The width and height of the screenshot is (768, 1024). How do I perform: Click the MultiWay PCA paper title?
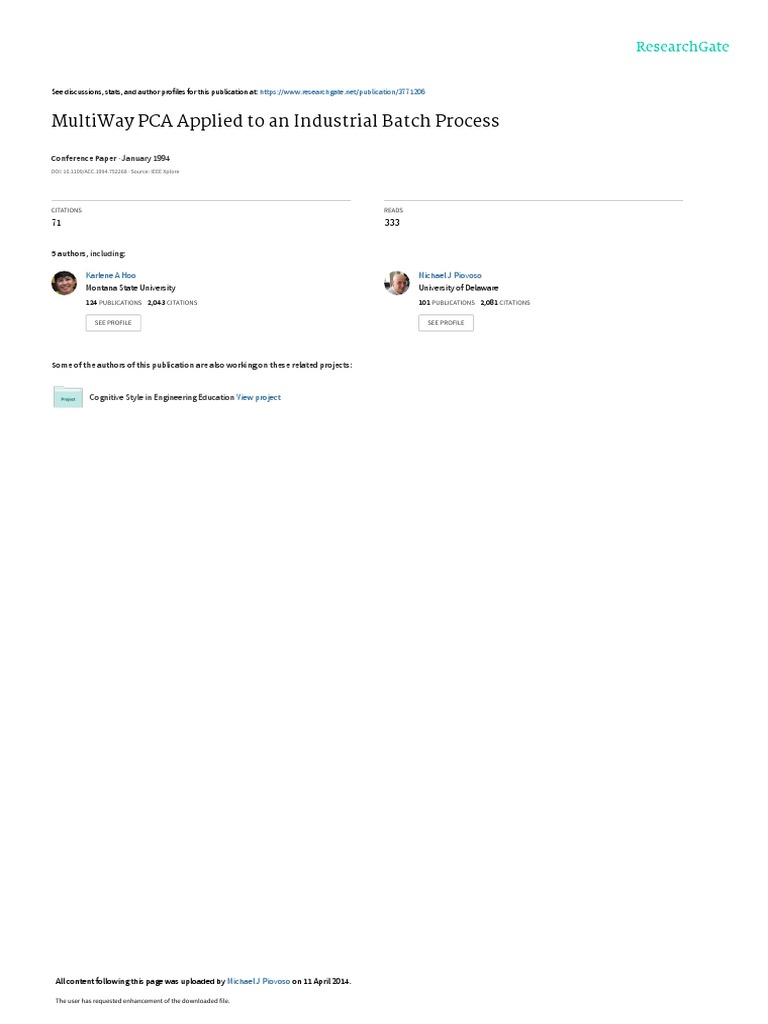(x=275, y=121)
